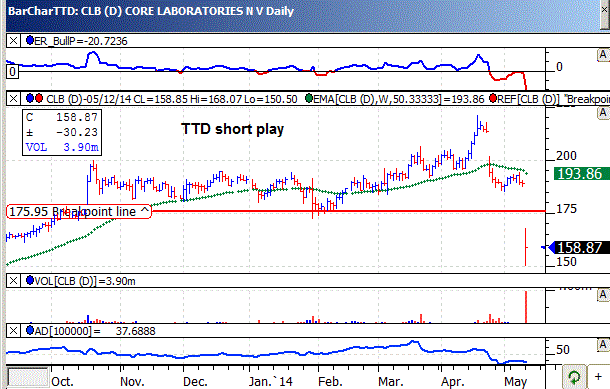Click the AD[100000]= 37.6888 label

pos(95,331)
